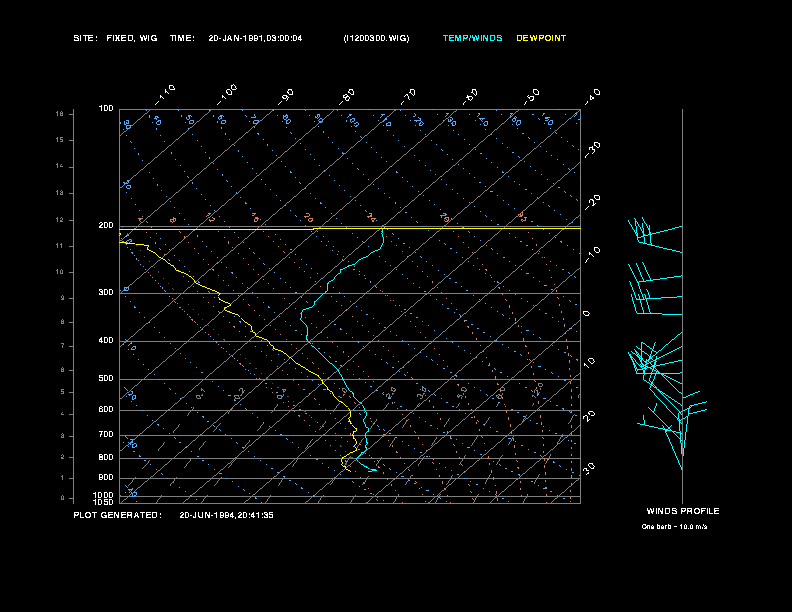Screen dimensions: 792x612
Task: Click the -40 temperature label at top right
Action: pos(592,97)
